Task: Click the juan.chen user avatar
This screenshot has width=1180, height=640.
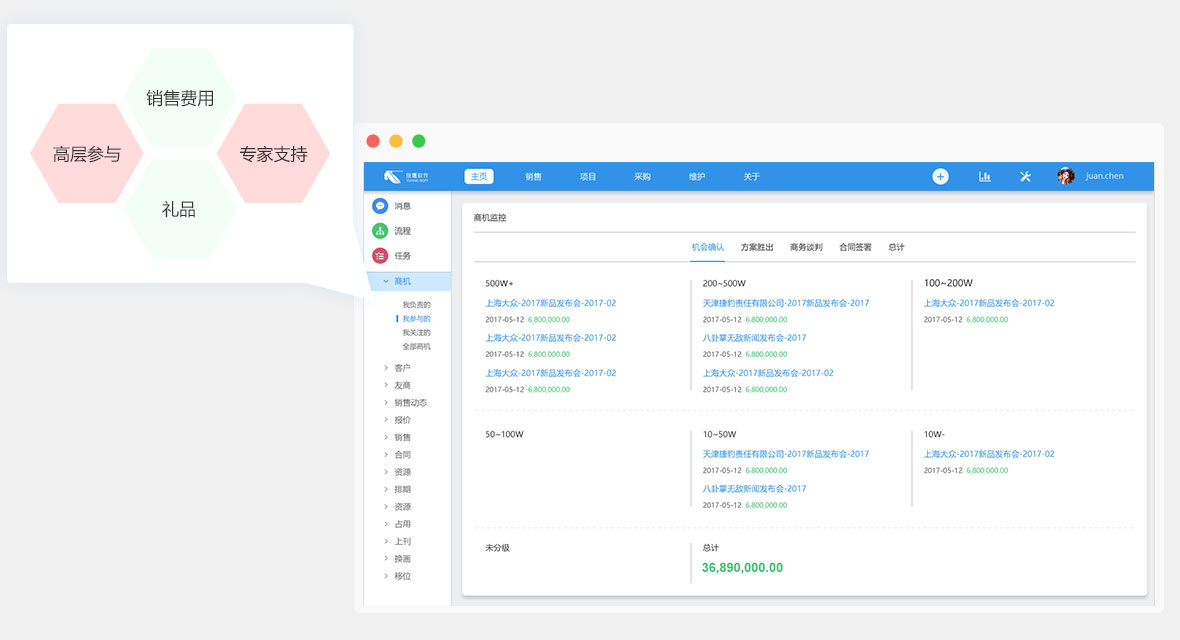Action: [1066, 177]
